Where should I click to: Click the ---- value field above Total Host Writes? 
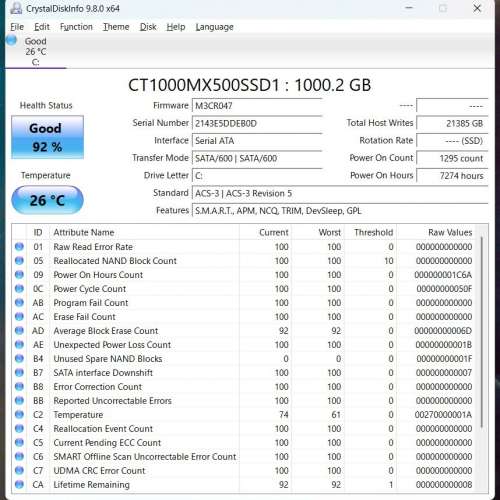click(x=452, y=106)
